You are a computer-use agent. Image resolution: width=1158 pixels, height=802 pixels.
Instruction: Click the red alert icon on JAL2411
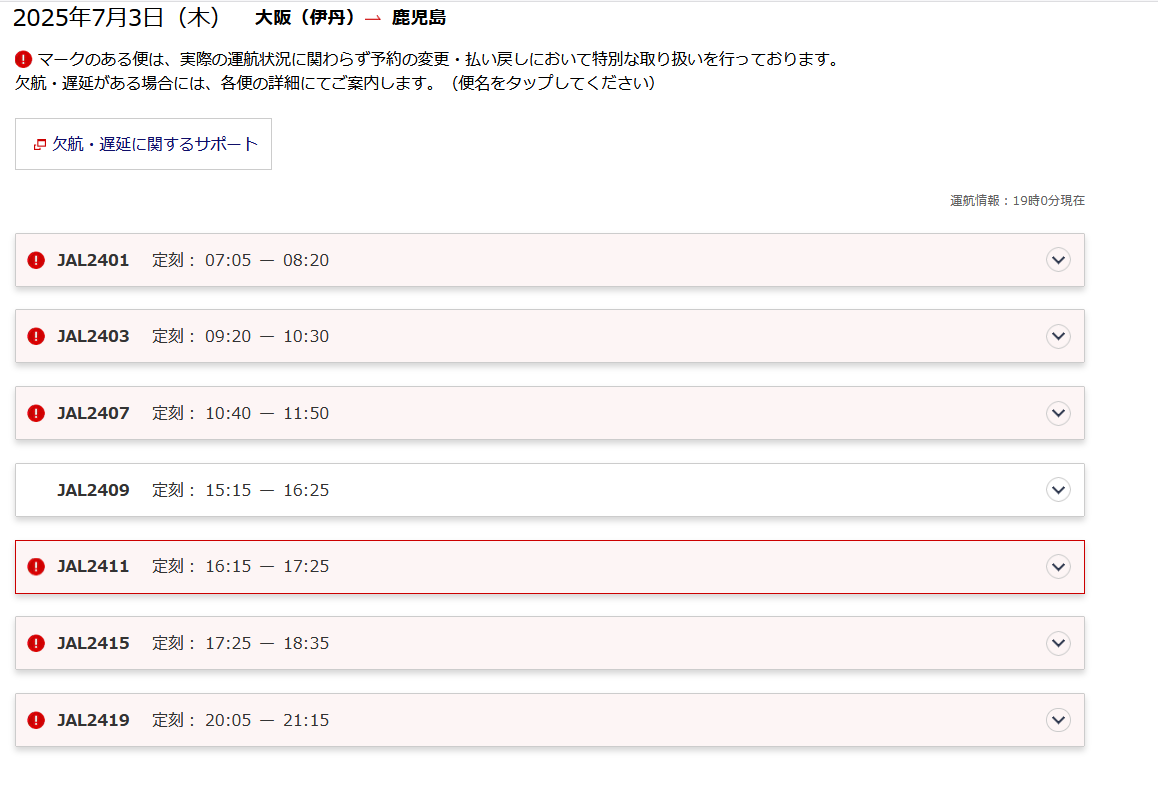pos(36,566)
